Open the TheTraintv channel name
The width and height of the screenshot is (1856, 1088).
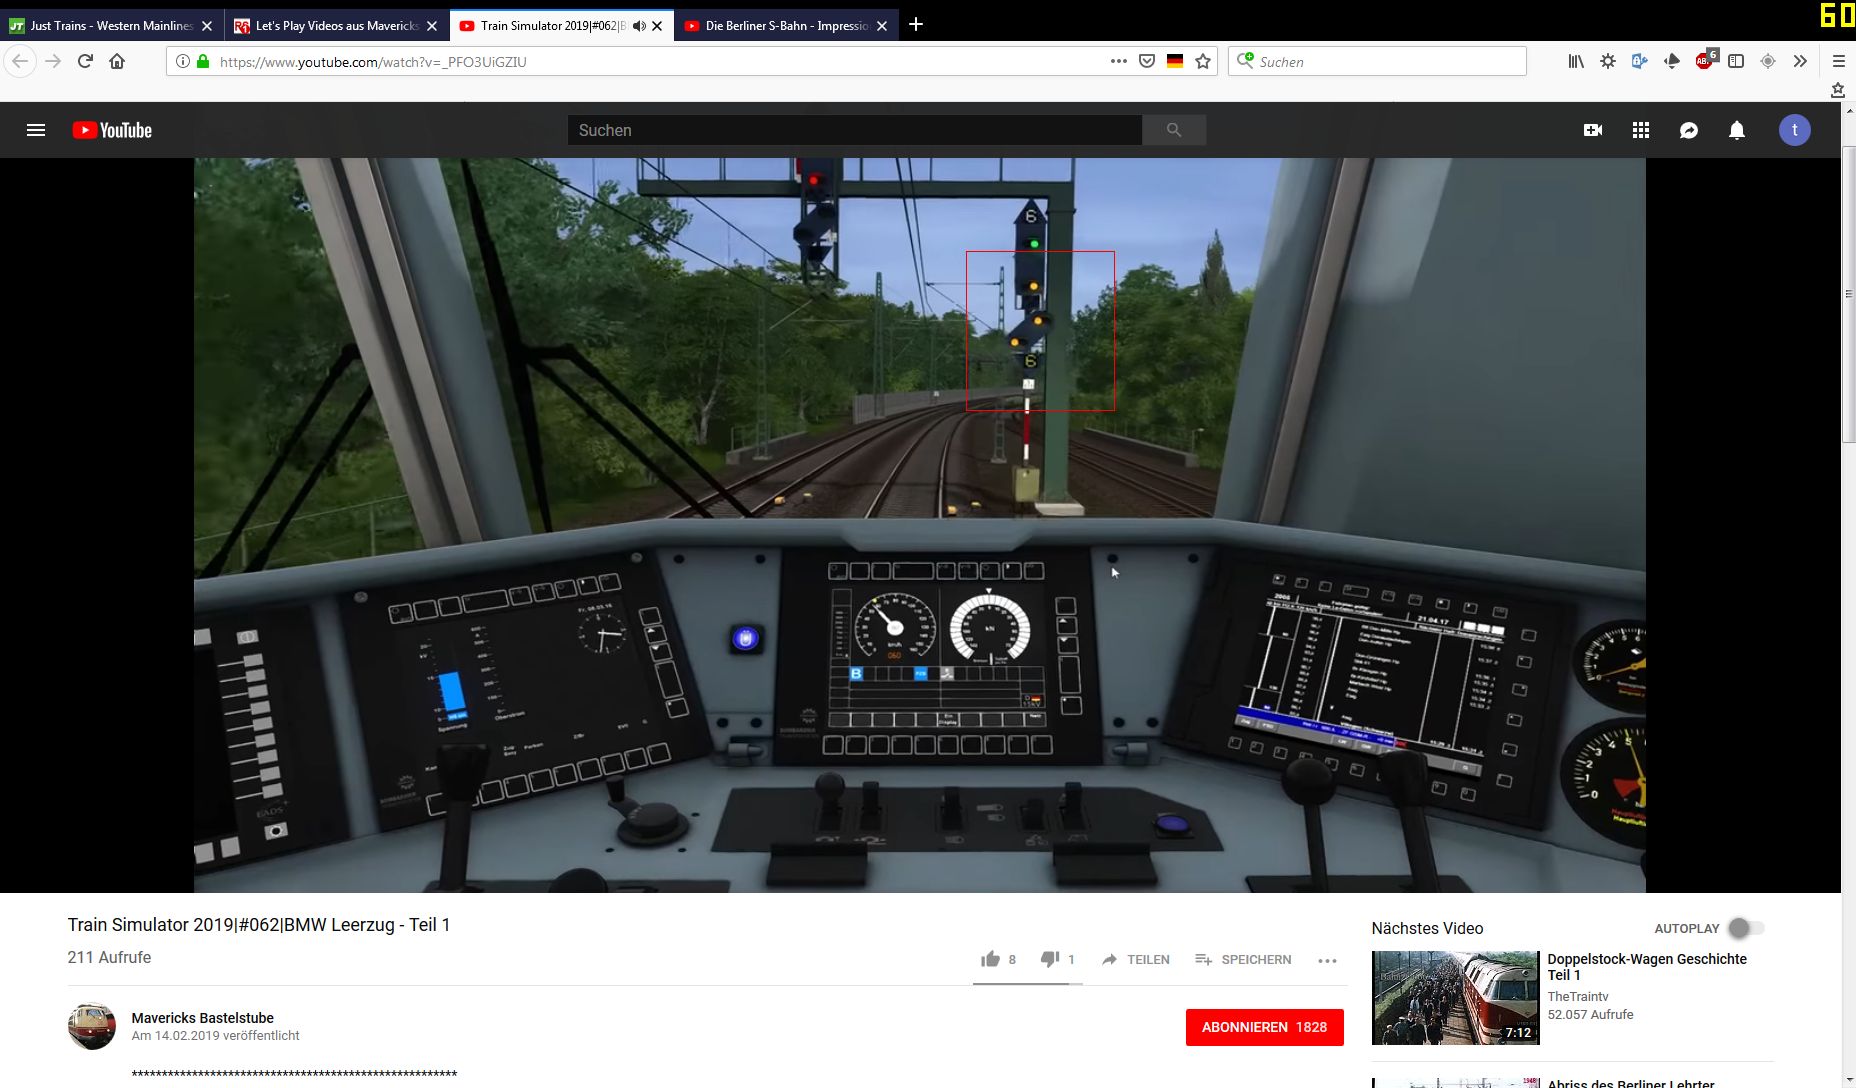click(x=1578, y=996)
